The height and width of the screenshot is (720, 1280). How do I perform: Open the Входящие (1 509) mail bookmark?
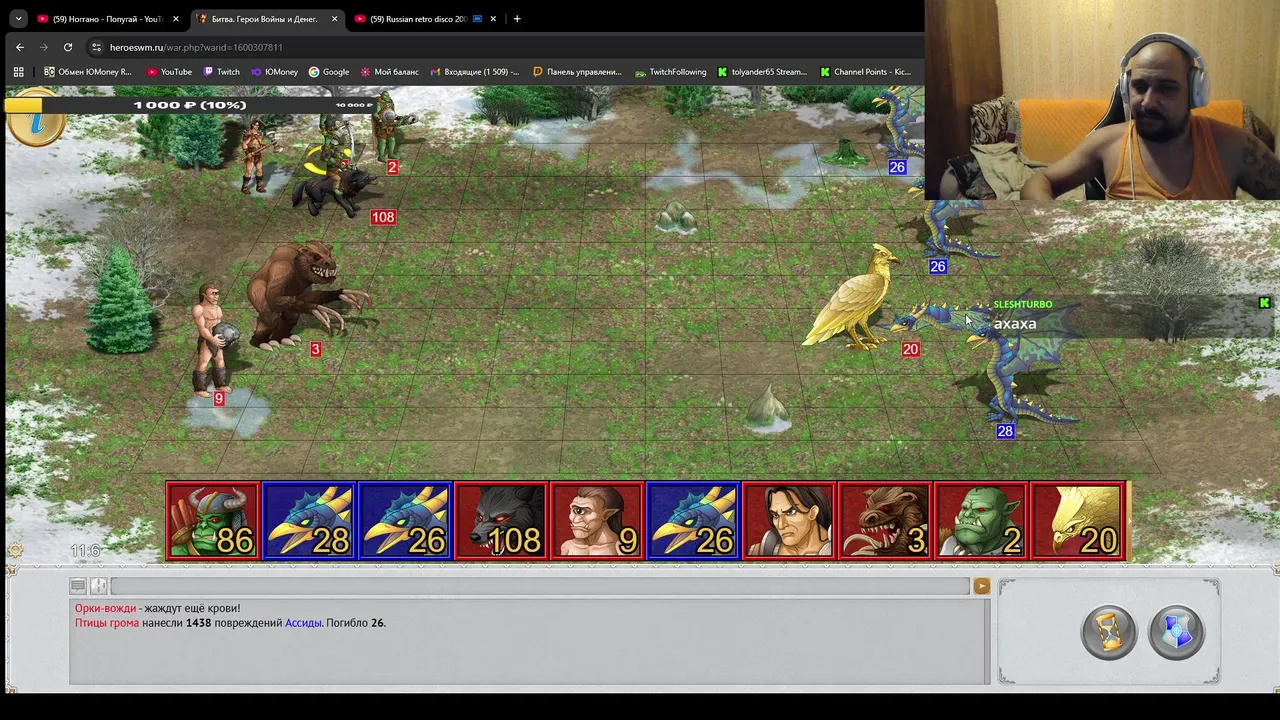pos(475,72)
